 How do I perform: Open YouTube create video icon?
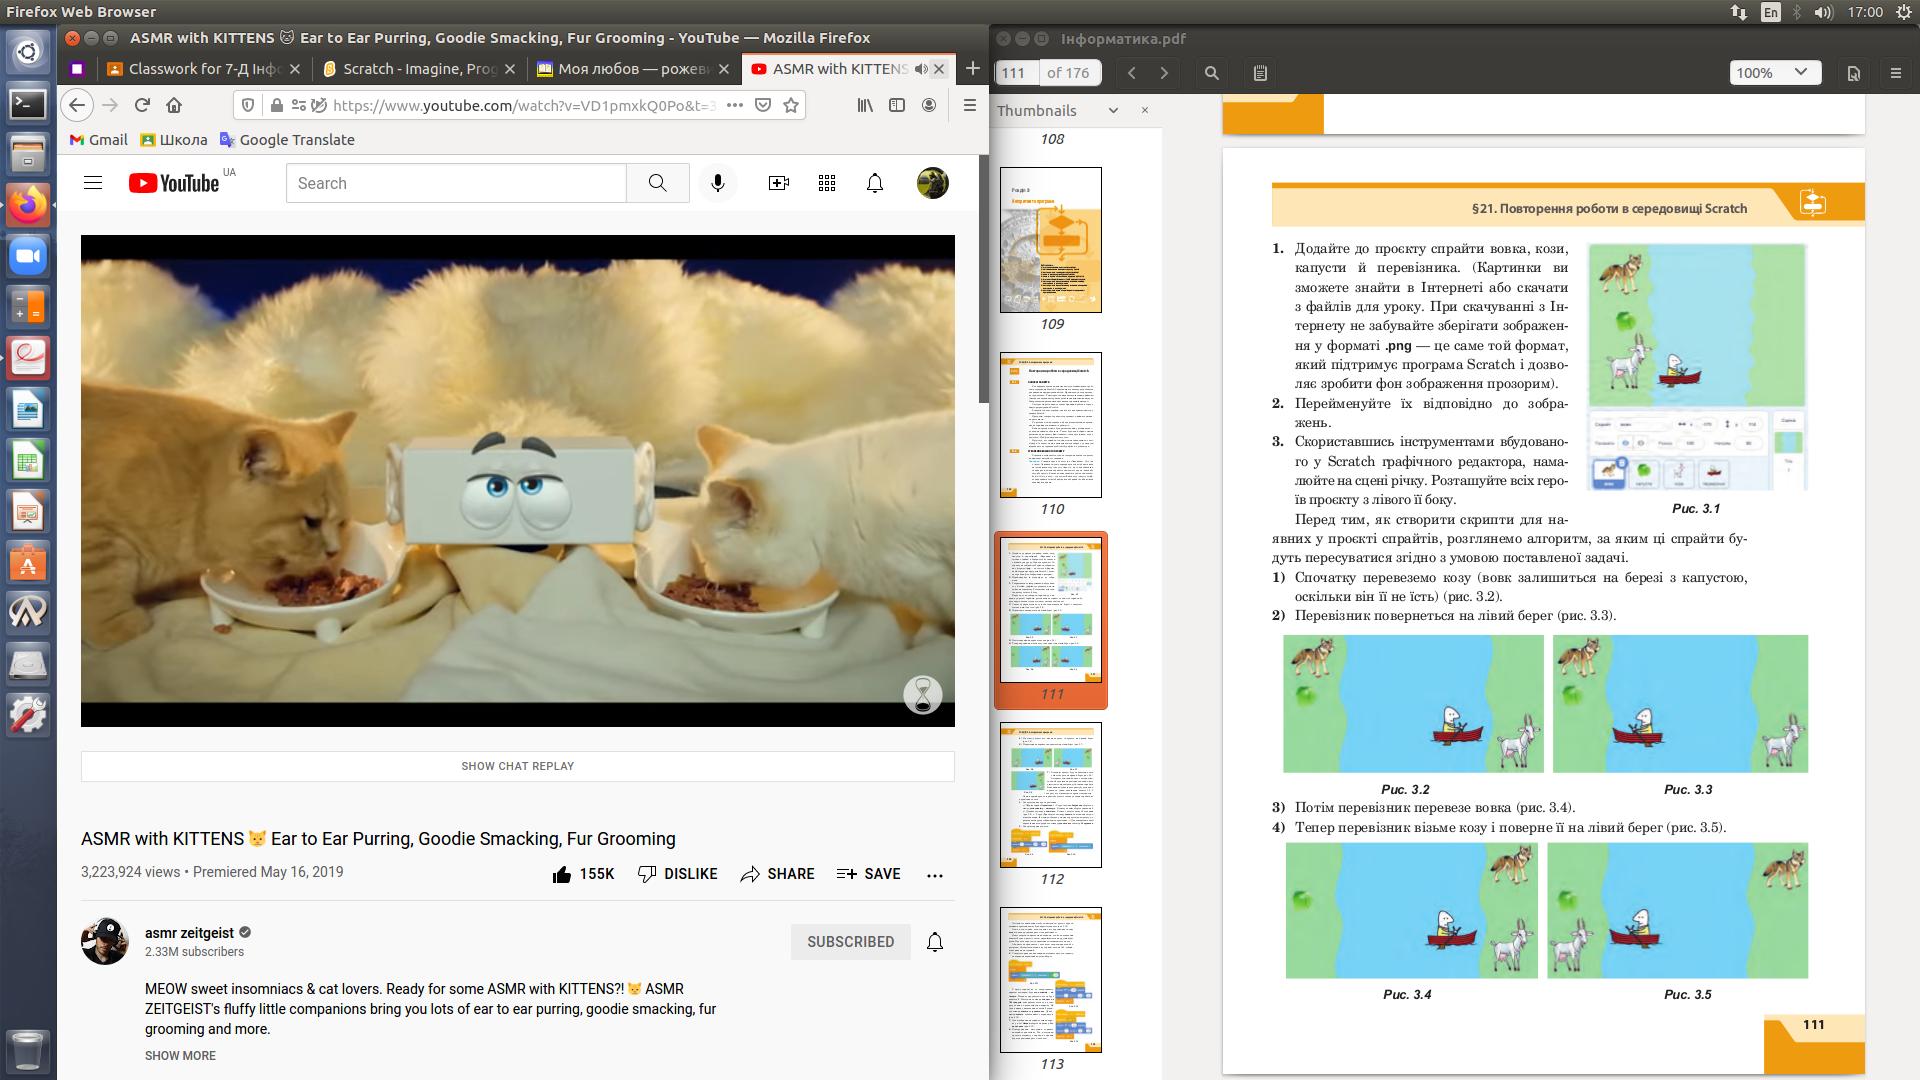click(x=778, y=183)
